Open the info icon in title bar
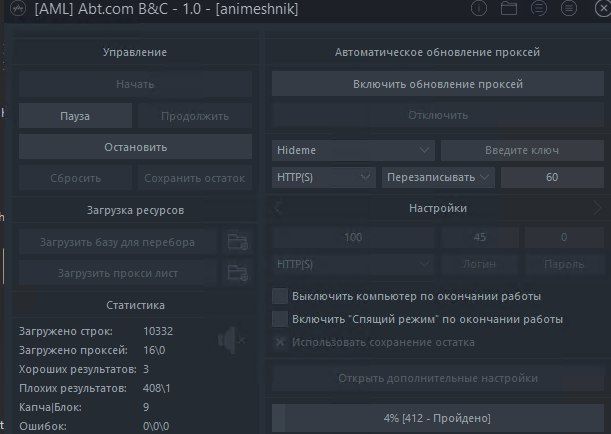 pyautogui.click(x=479, y=10)
